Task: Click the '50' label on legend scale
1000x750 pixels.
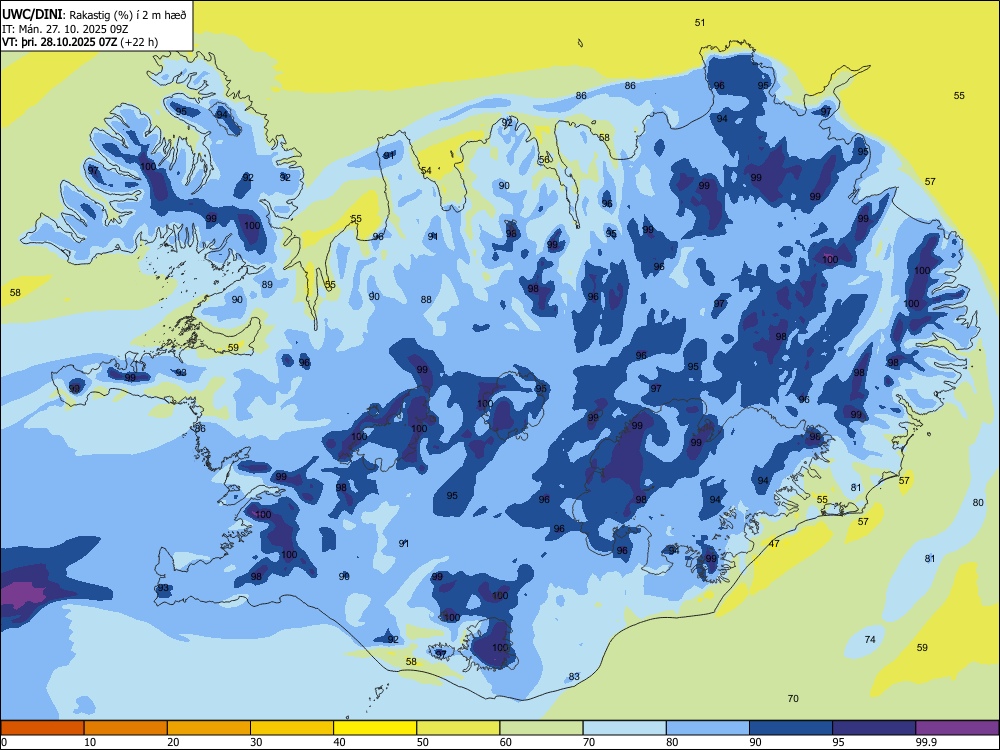Action: [422, 742]
